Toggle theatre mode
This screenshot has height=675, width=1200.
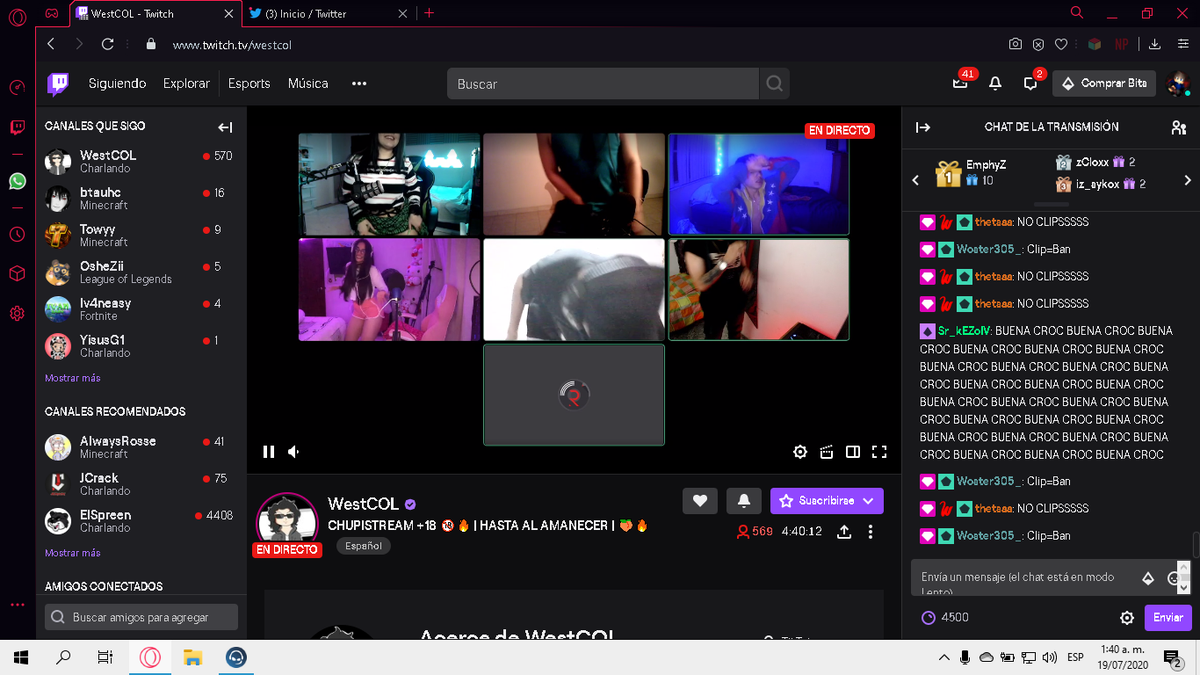[x=853, y=452]
